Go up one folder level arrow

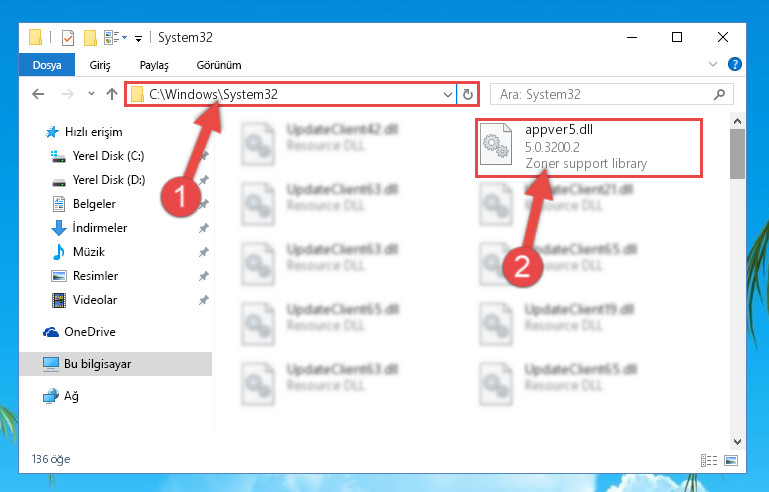[112, 94]
